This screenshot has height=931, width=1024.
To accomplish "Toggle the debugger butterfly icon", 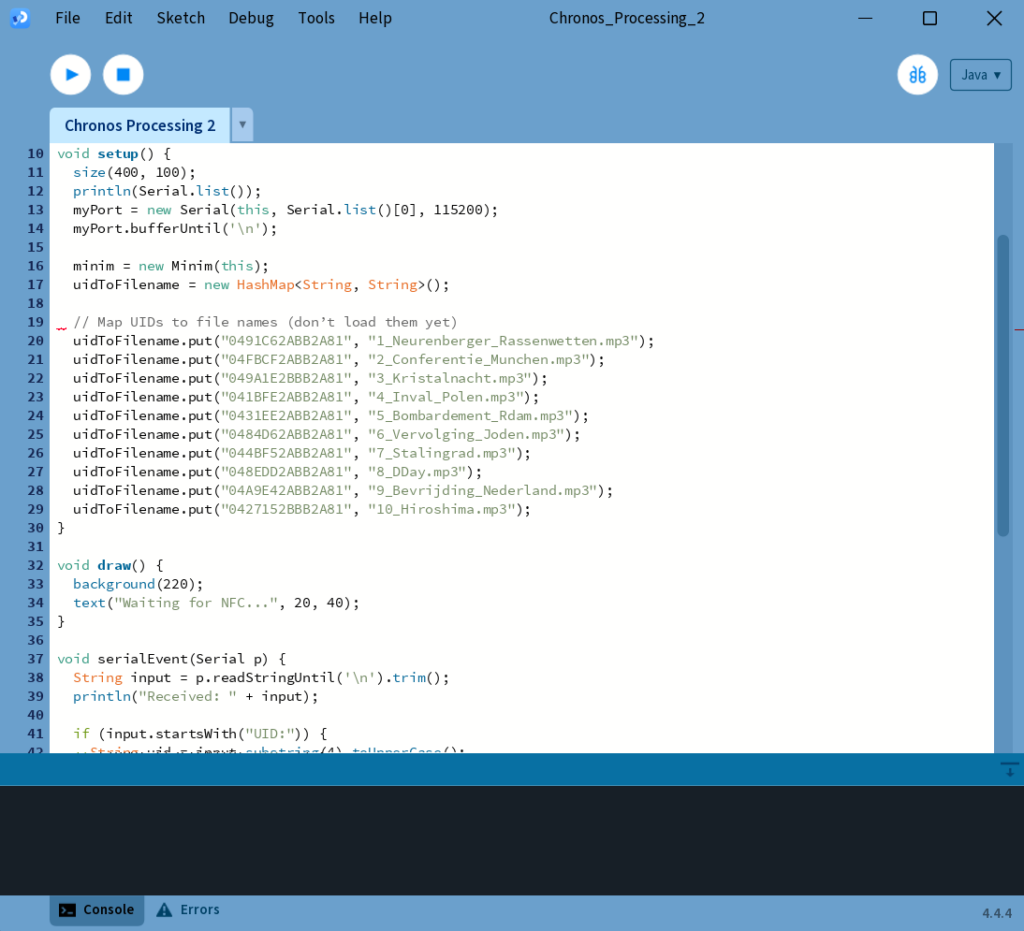I will [918, 75].
